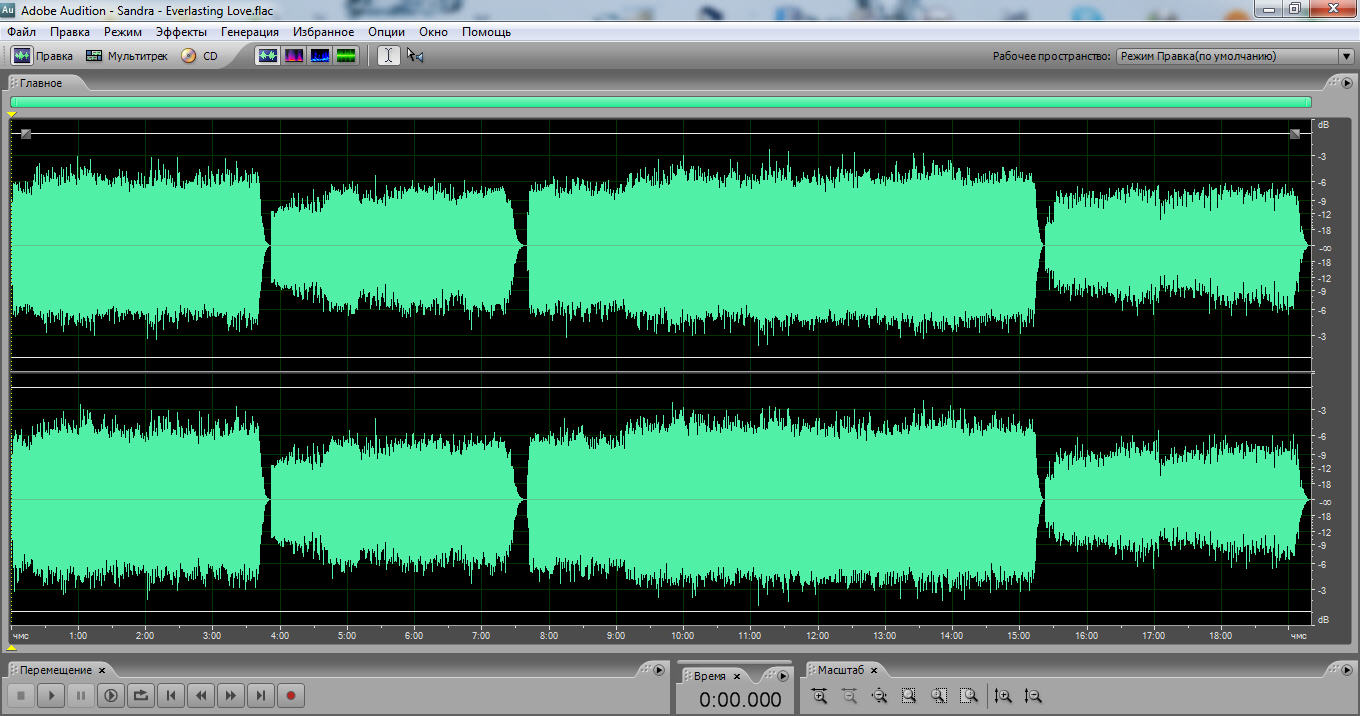1360x716 pixels.
Task: Click the Rewind transport button
Action: pos(201,695)
